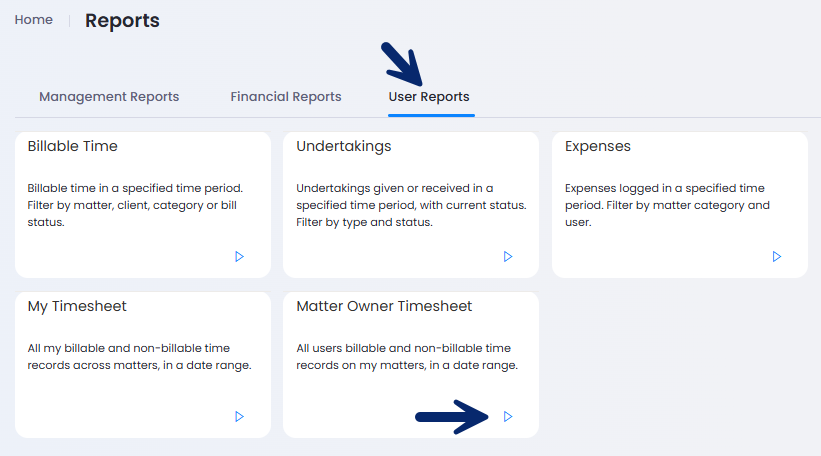Click the Reports page heading
The width and height of the screenshot is (821, 456).
click(x=122, y=21)
